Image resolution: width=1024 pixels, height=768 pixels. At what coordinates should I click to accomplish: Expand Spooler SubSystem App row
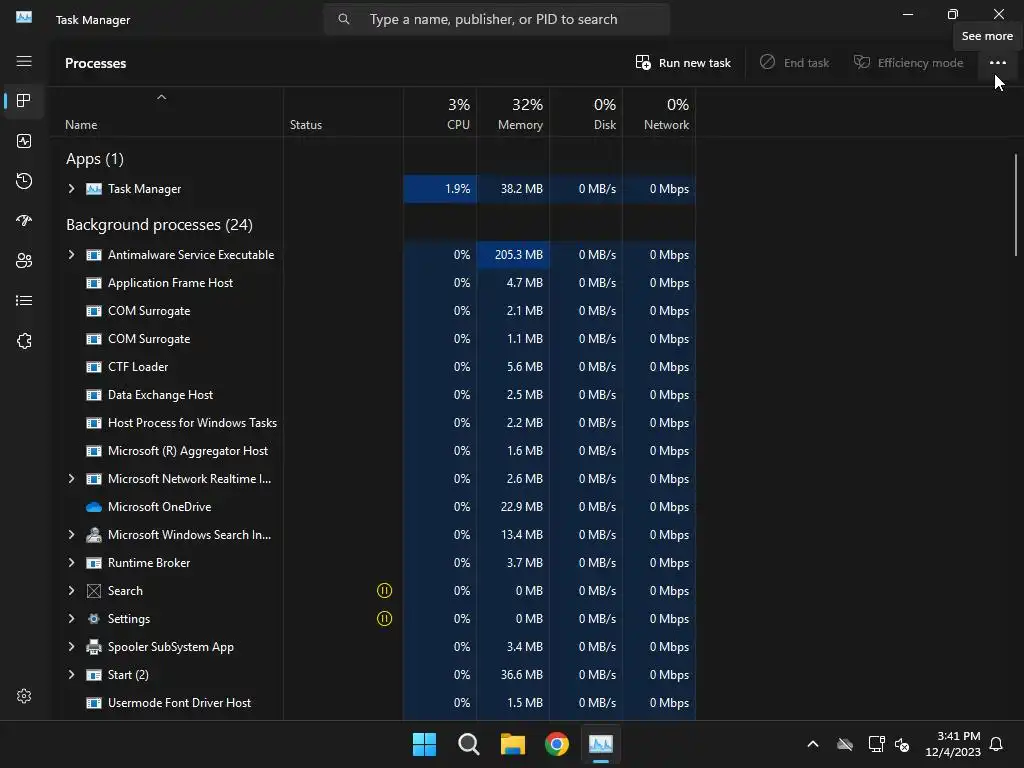point(71,647)
